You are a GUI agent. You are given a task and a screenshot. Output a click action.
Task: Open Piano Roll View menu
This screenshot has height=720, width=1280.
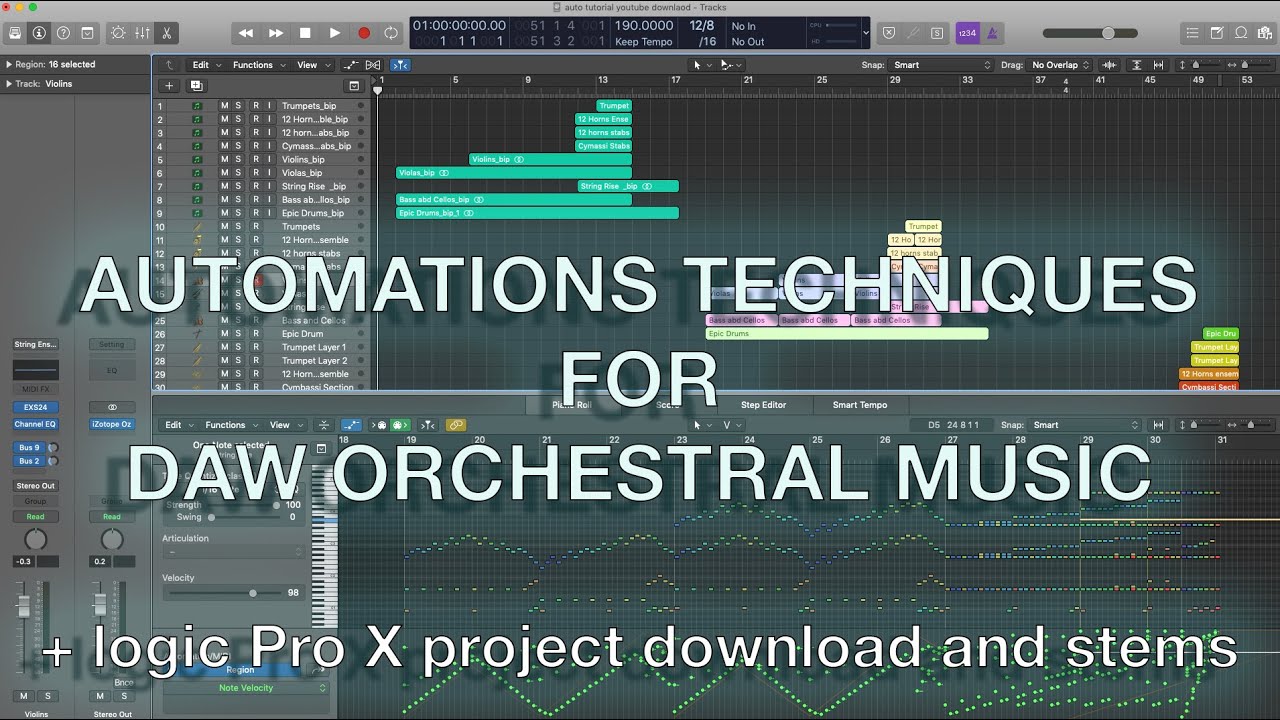(x=284, y=425)
